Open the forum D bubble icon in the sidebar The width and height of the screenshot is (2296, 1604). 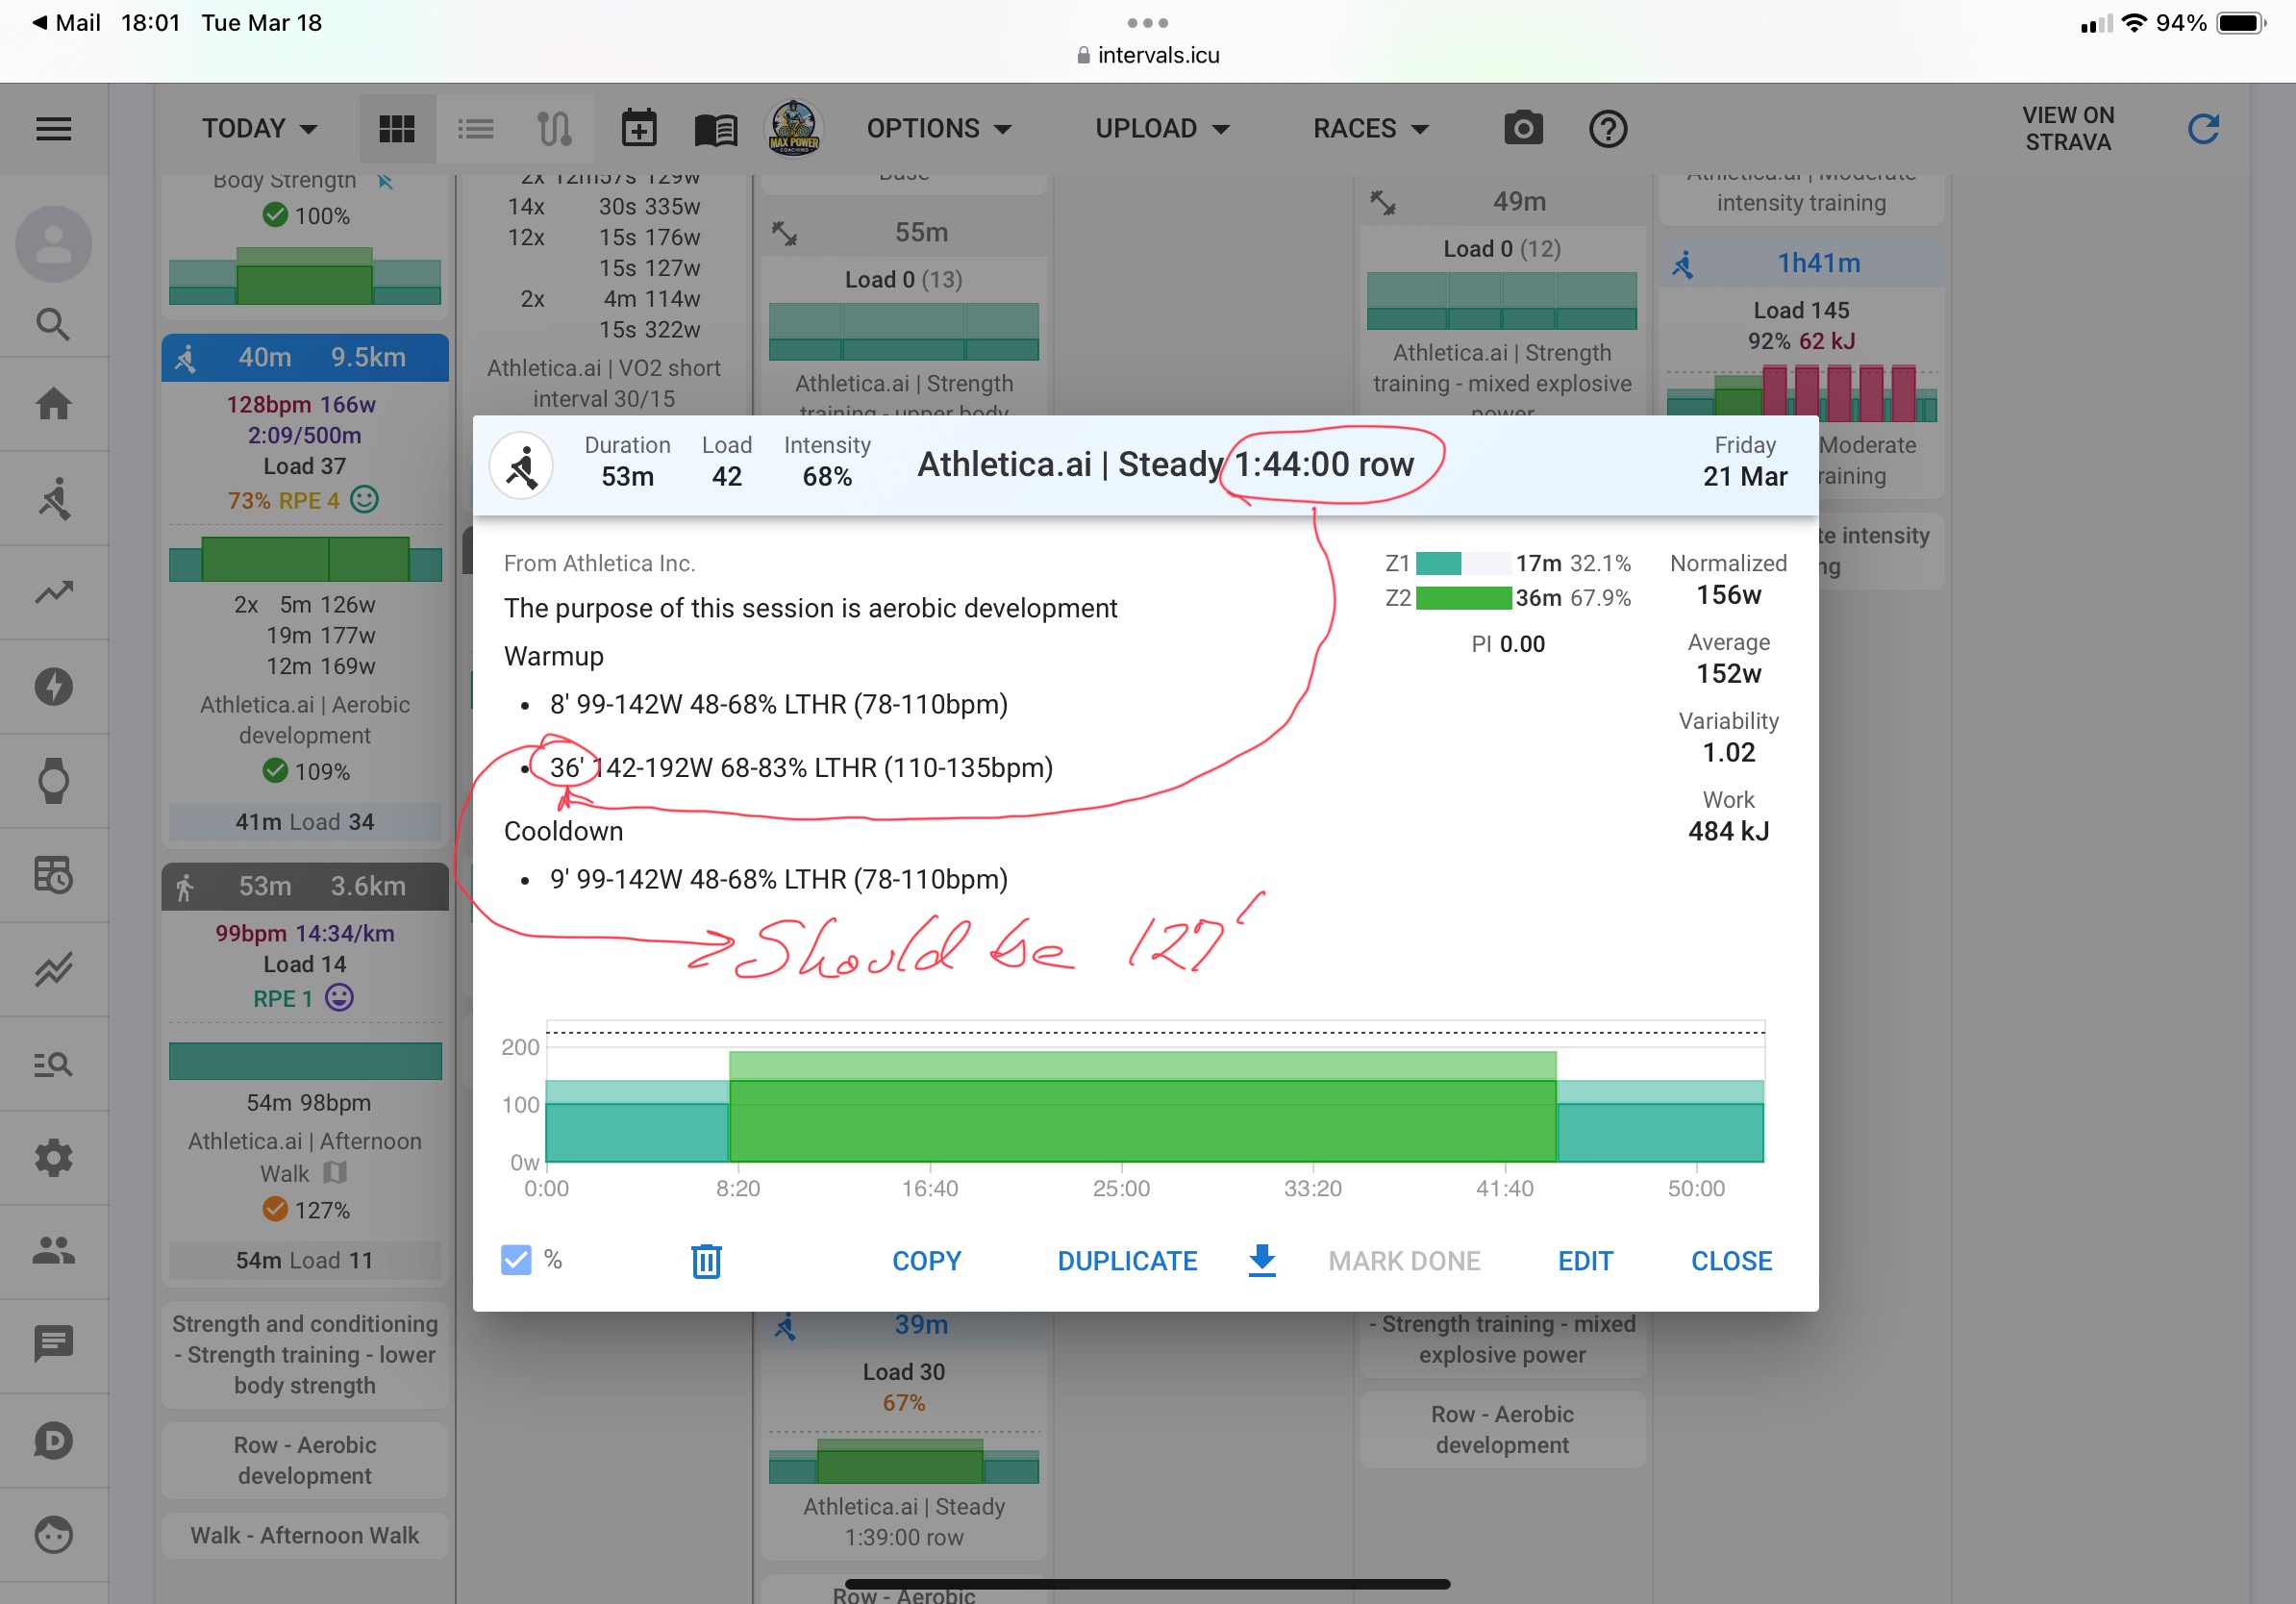click(x=53, y=1440)
